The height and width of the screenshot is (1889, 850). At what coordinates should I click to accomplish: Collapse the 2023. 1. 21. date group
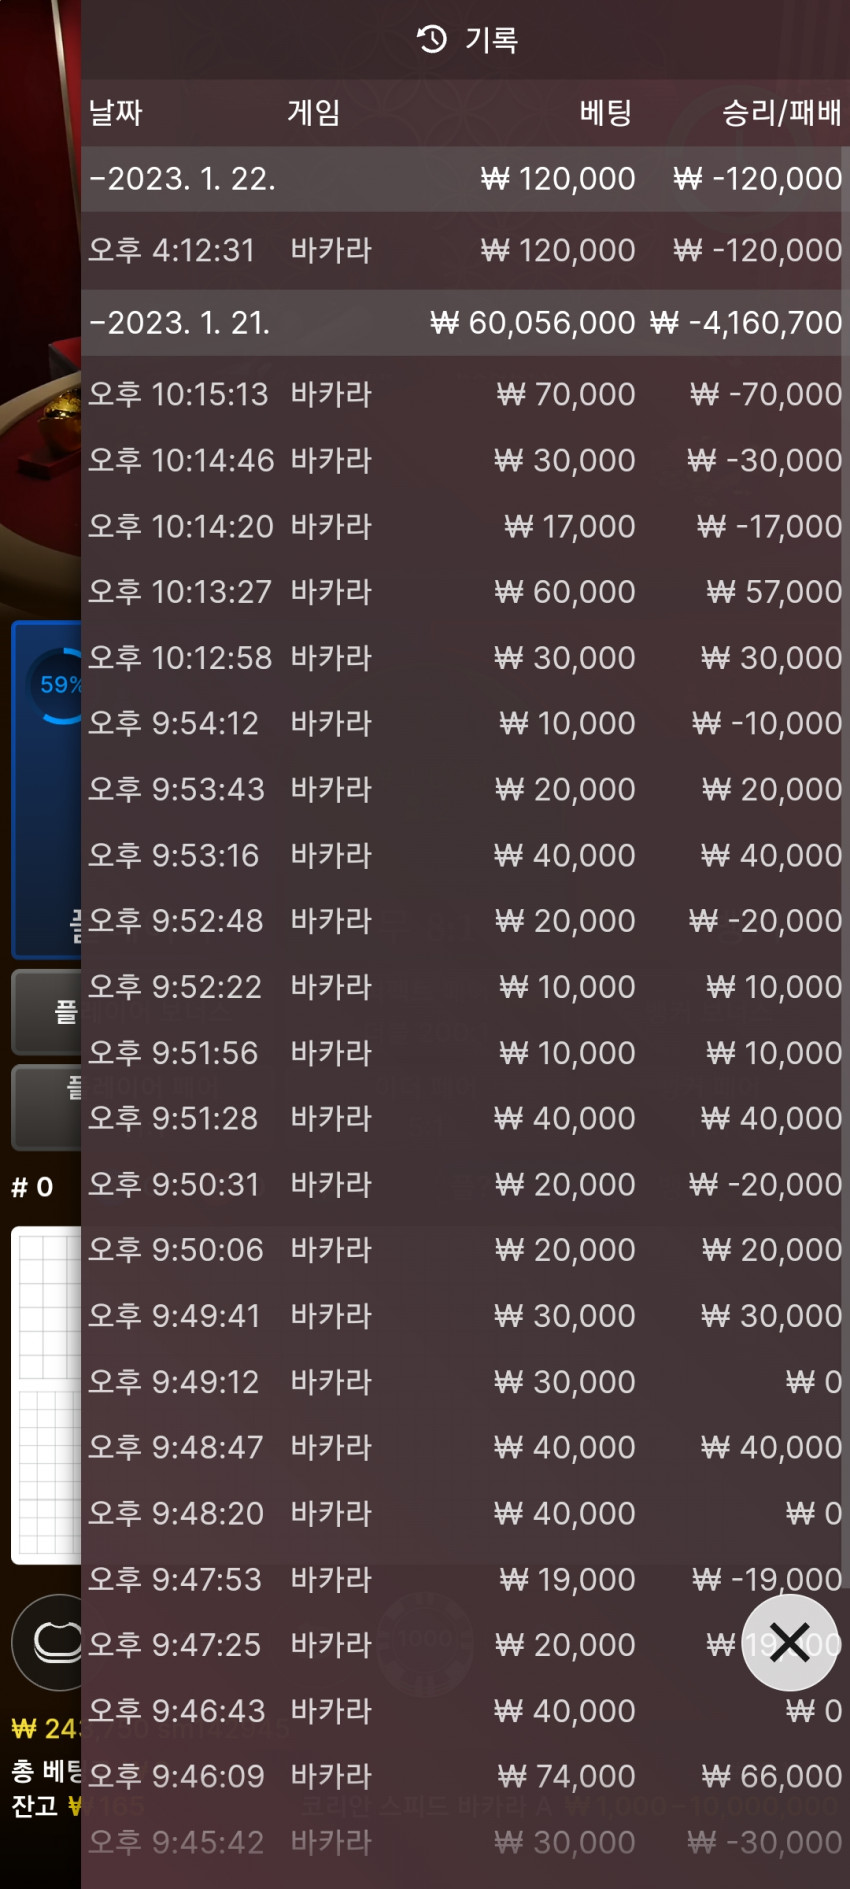pyautogui.click(x=465, y=323)
